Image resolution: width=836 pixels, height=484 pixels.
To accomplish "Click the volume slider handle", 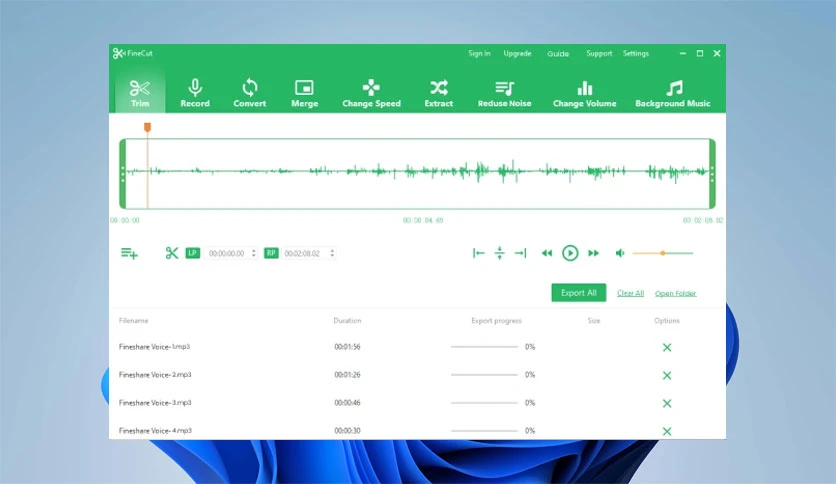I will click(x=663, y=253).
